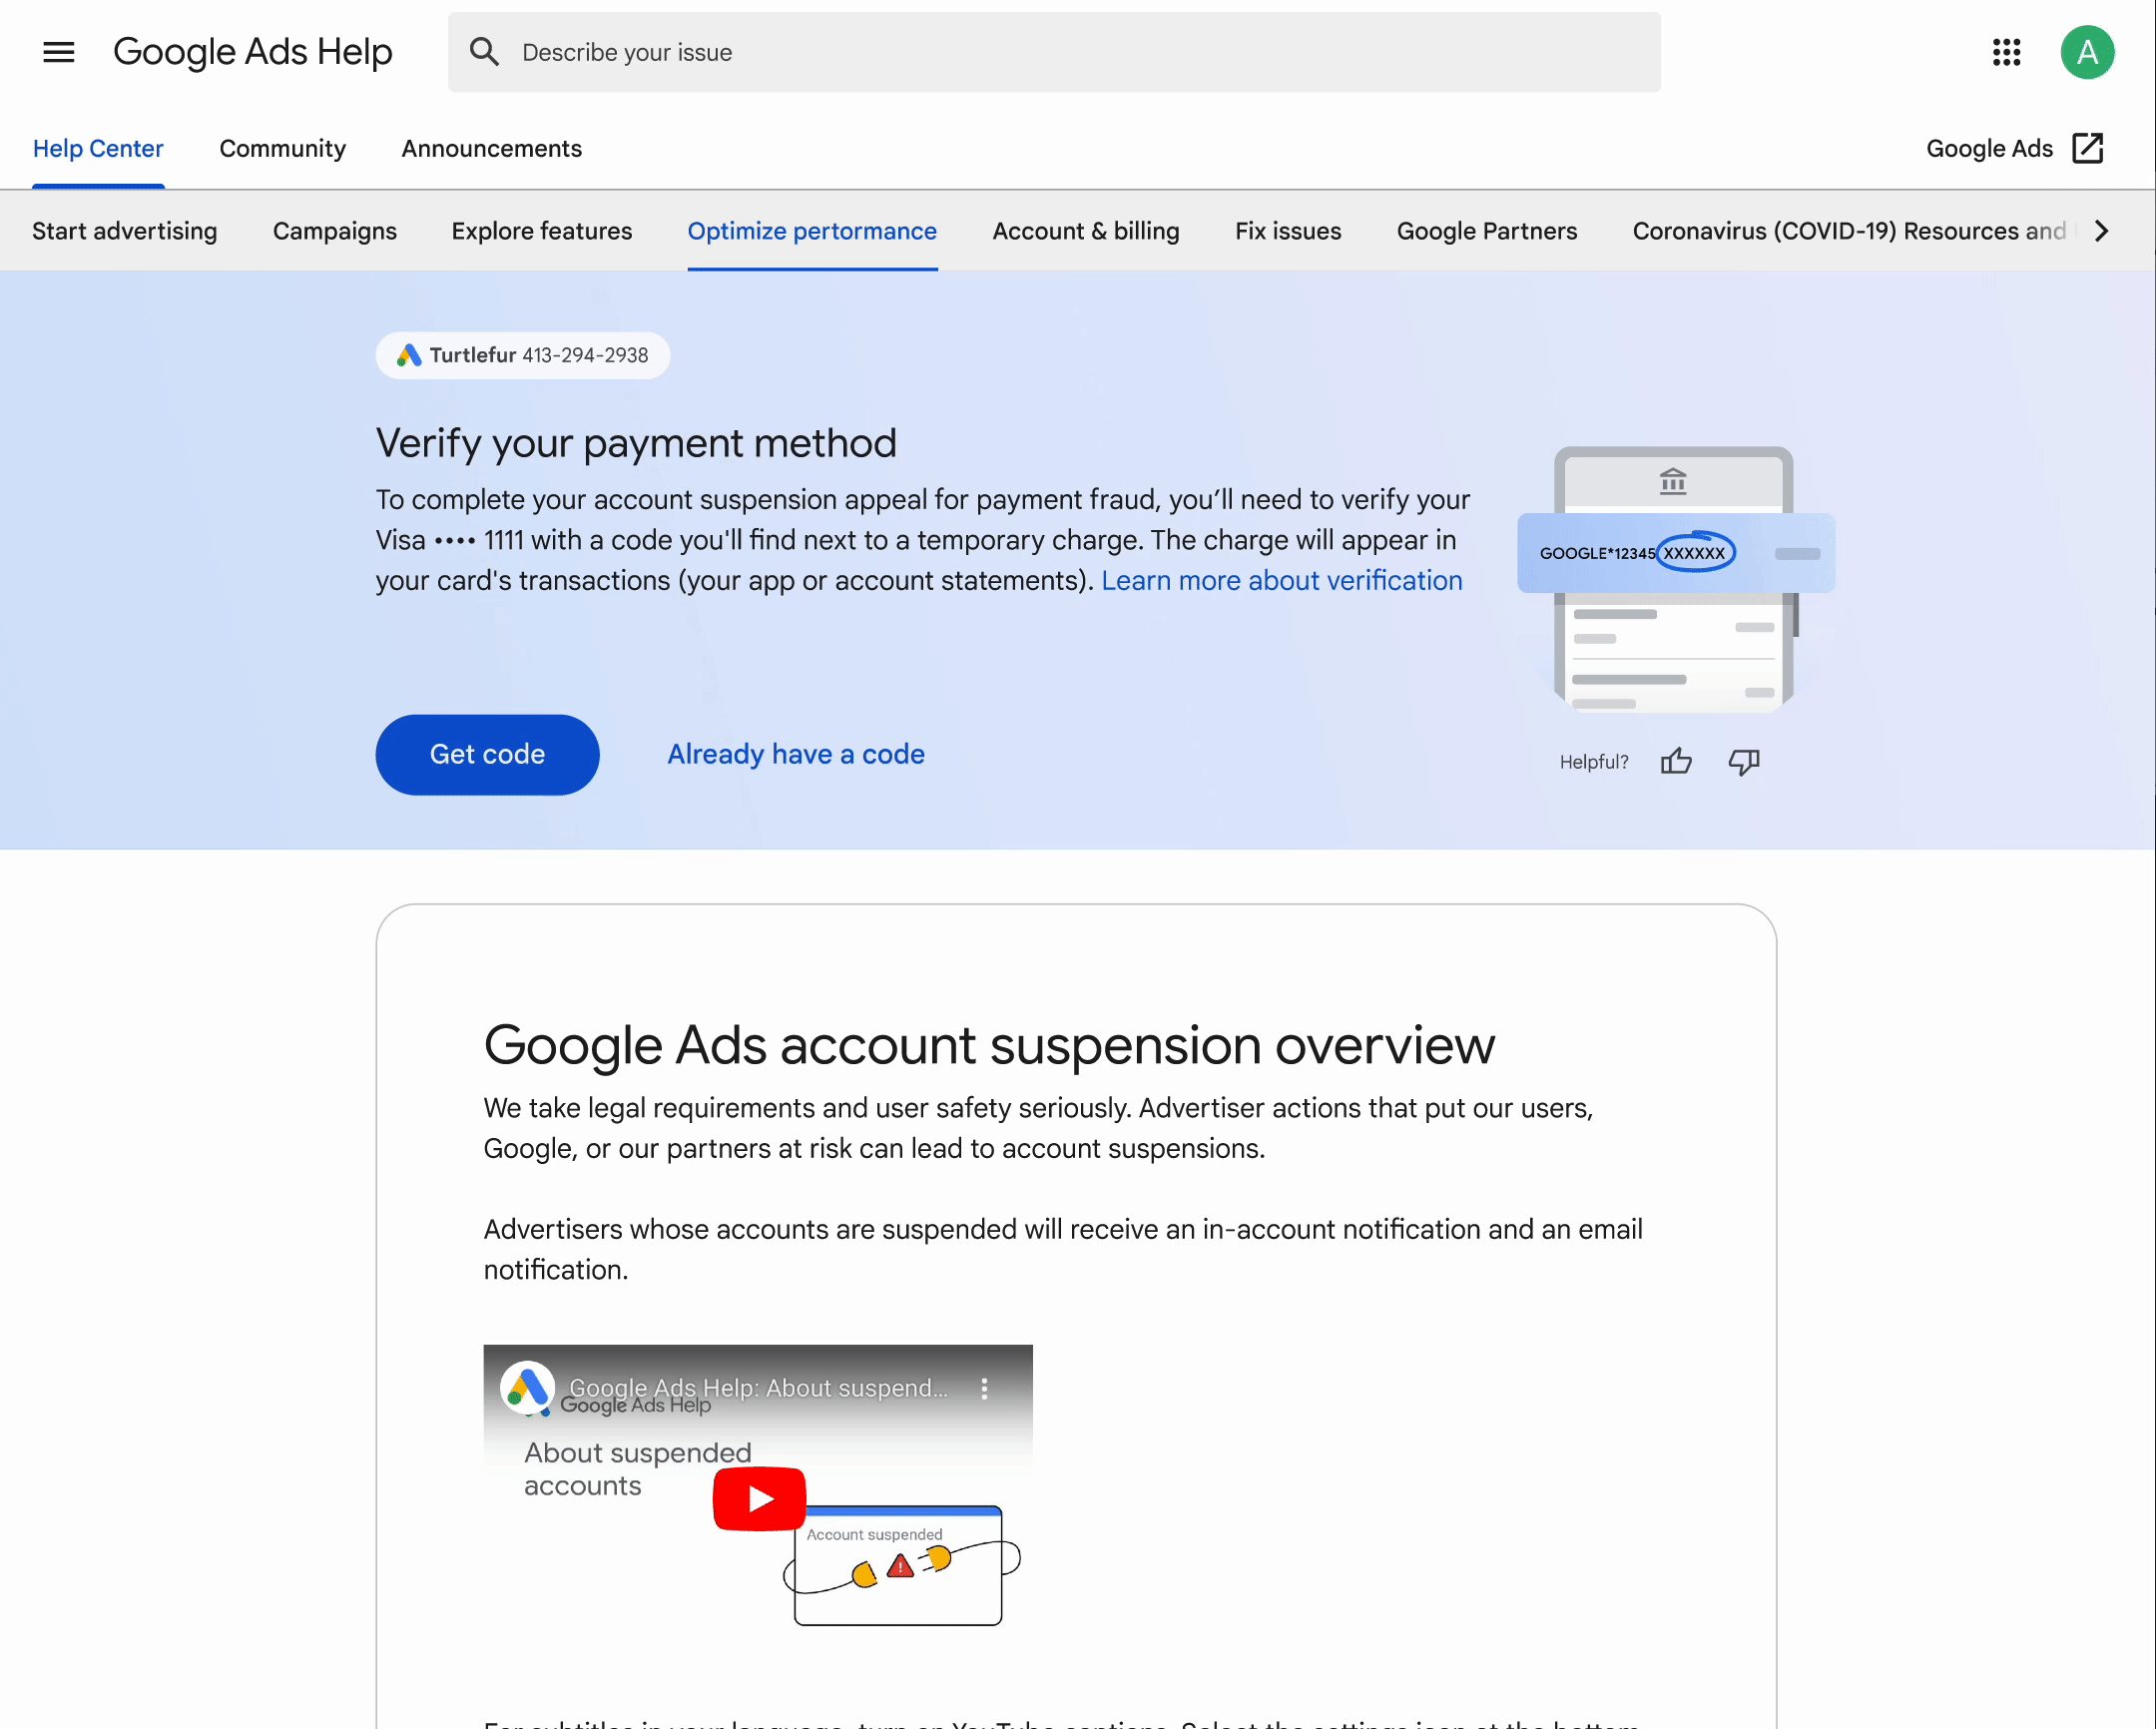
Task: Open the Announcements tab
Action: (x=491, y=149)
